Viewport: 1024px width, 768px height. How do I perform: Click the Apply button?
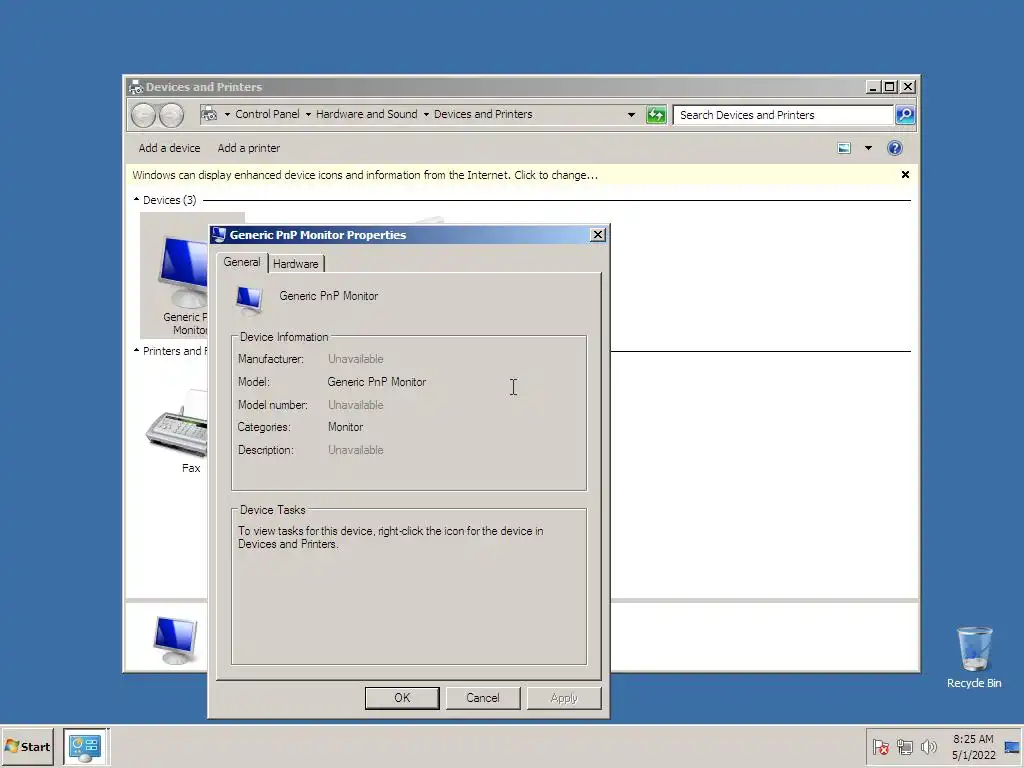(564, 697)
